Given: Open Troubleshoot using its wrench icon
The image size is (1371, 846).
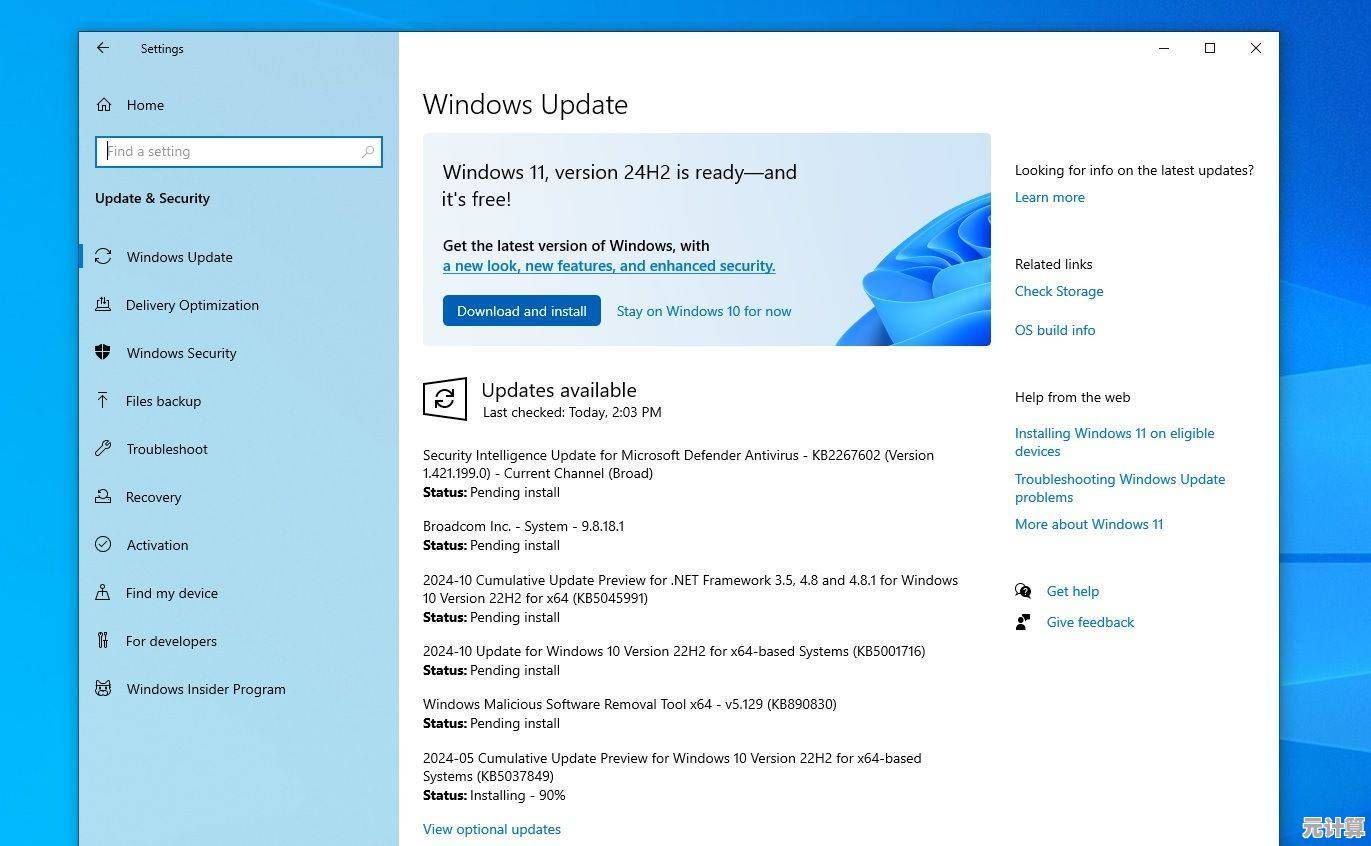Looking at the screenshot, I should point(104,448).
